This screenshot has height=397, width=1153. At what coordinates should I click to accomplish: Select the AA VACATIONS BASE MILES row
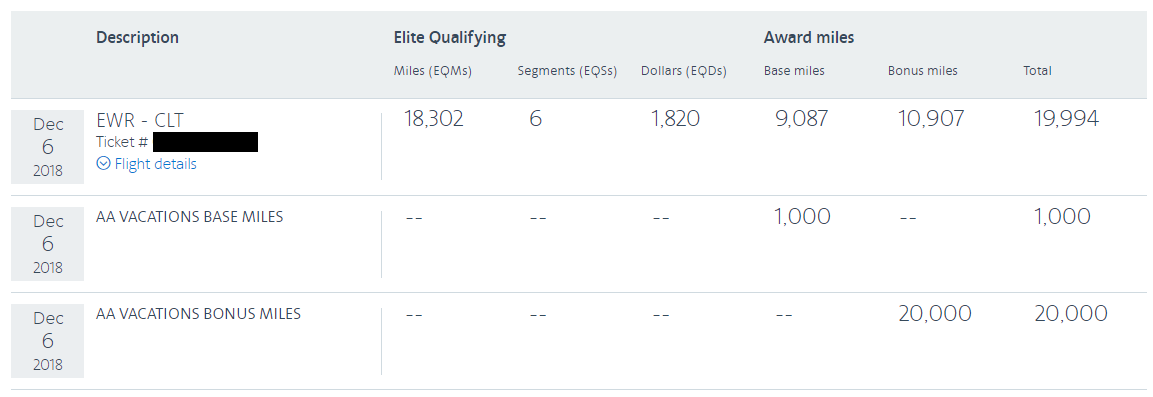tap(579, 244)
